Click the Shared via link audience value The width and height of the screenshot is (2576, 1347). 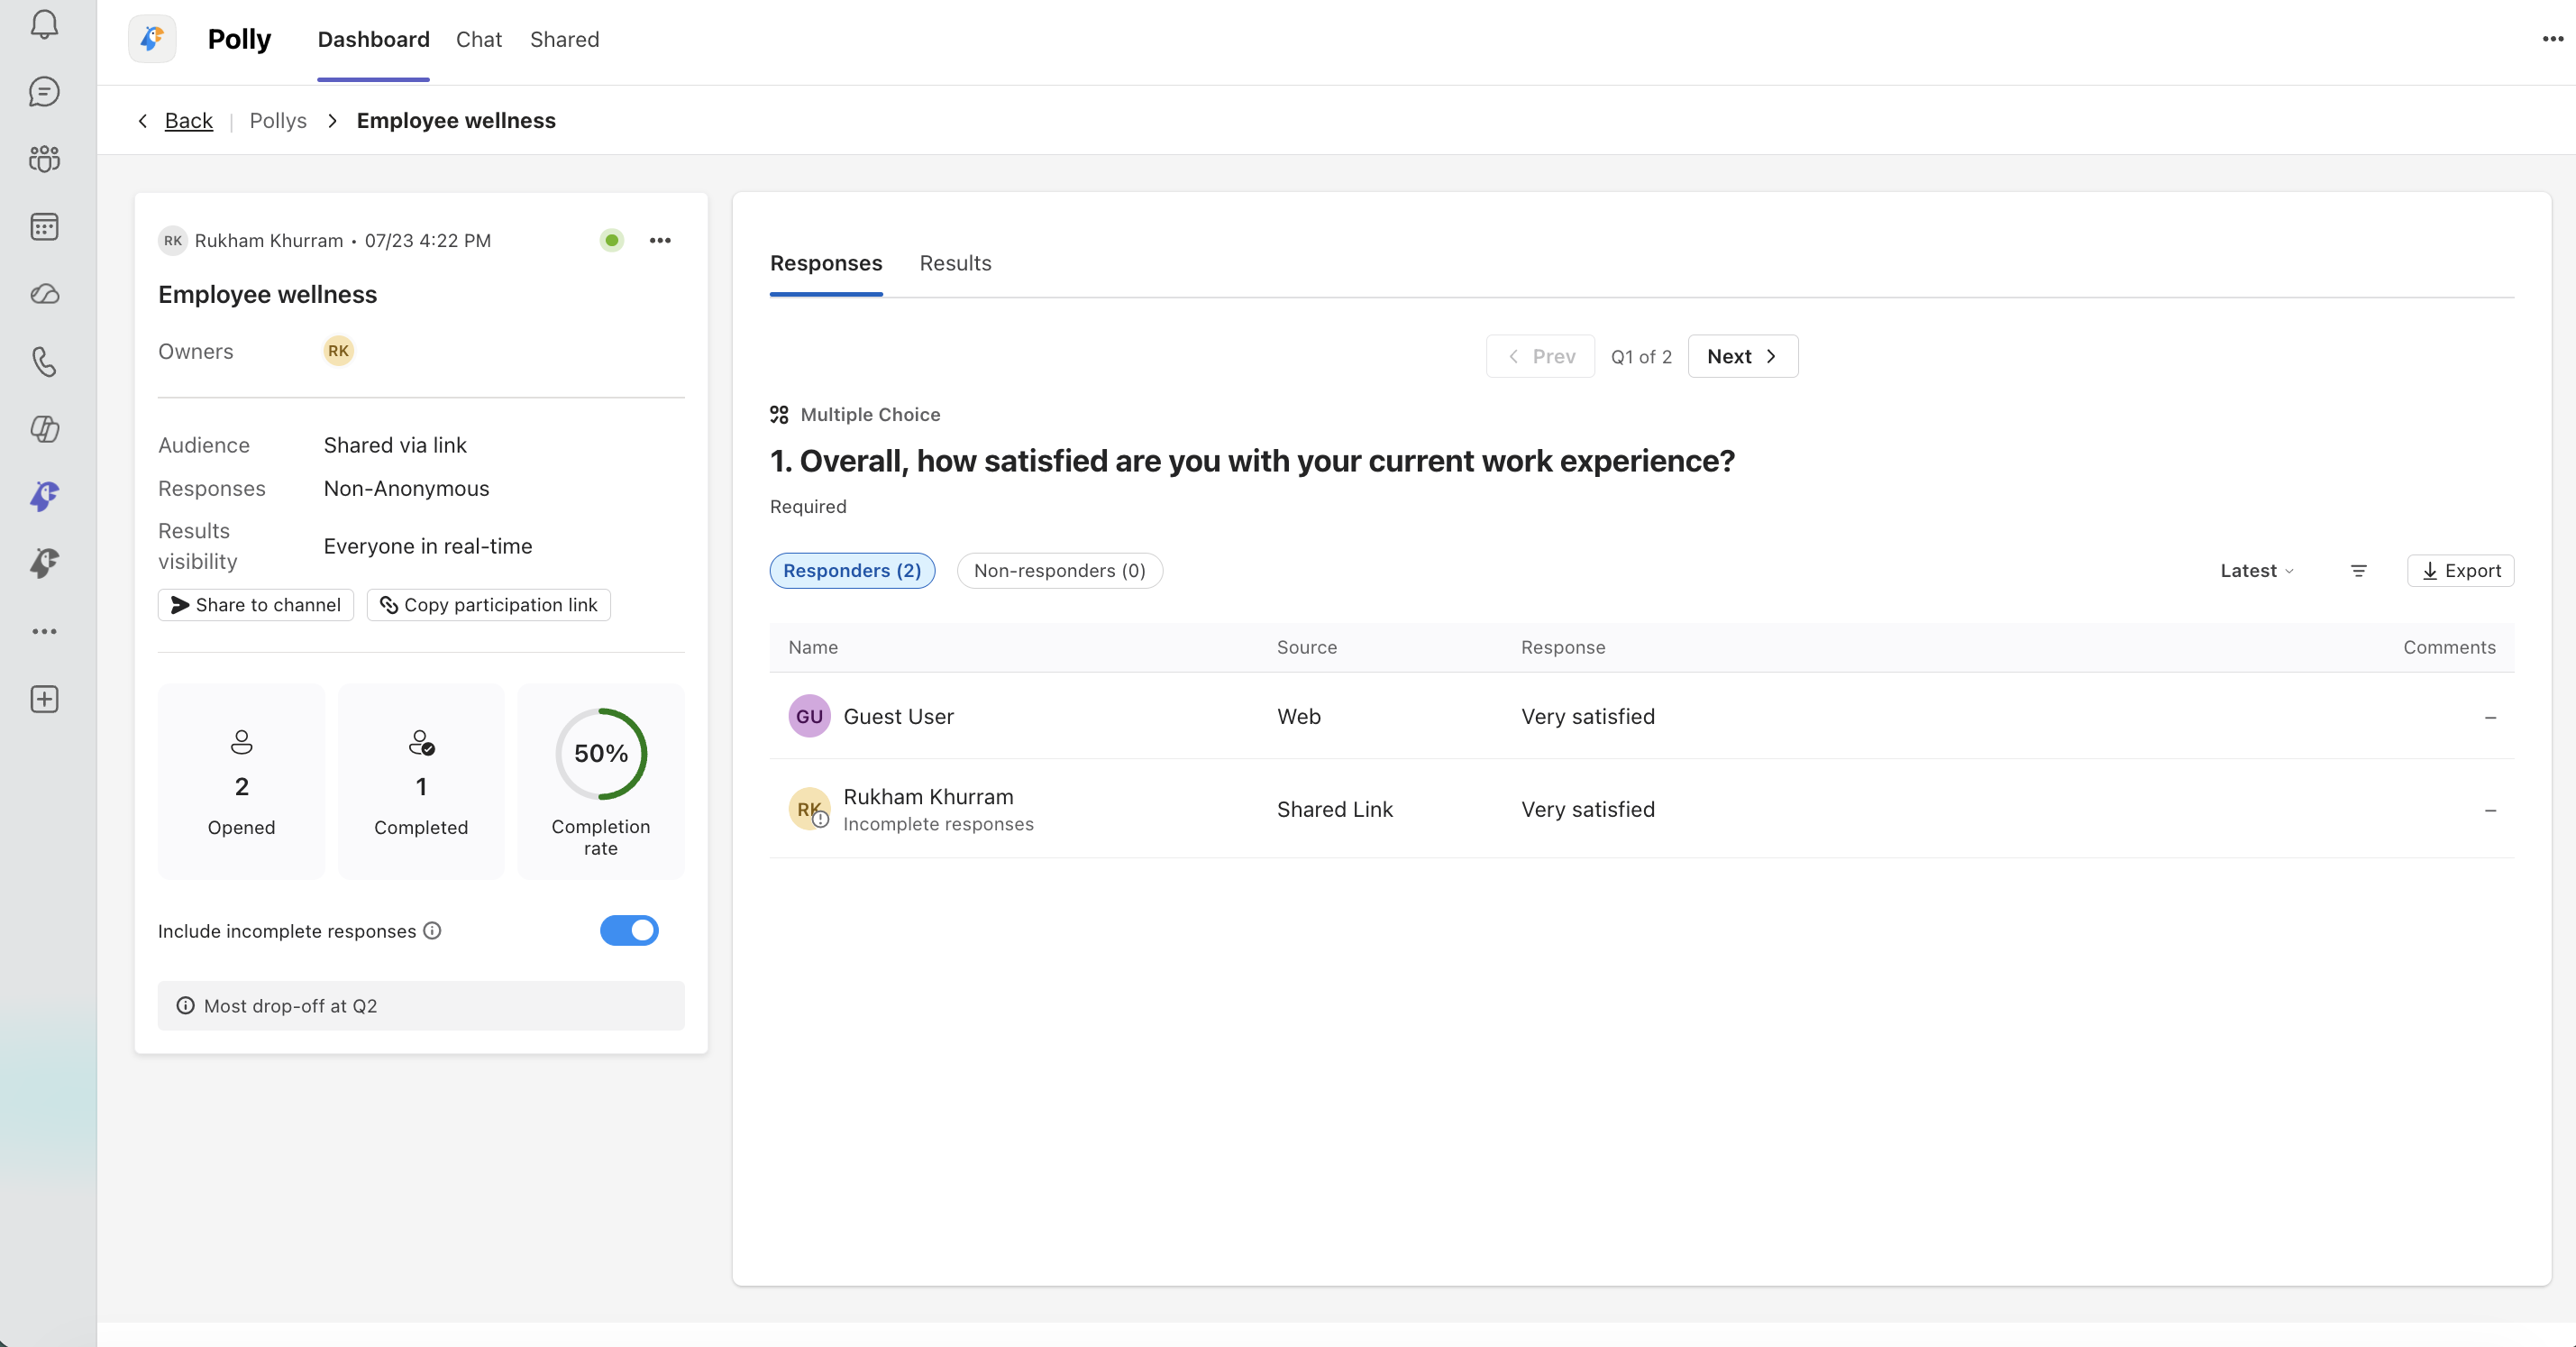[395, 445]
